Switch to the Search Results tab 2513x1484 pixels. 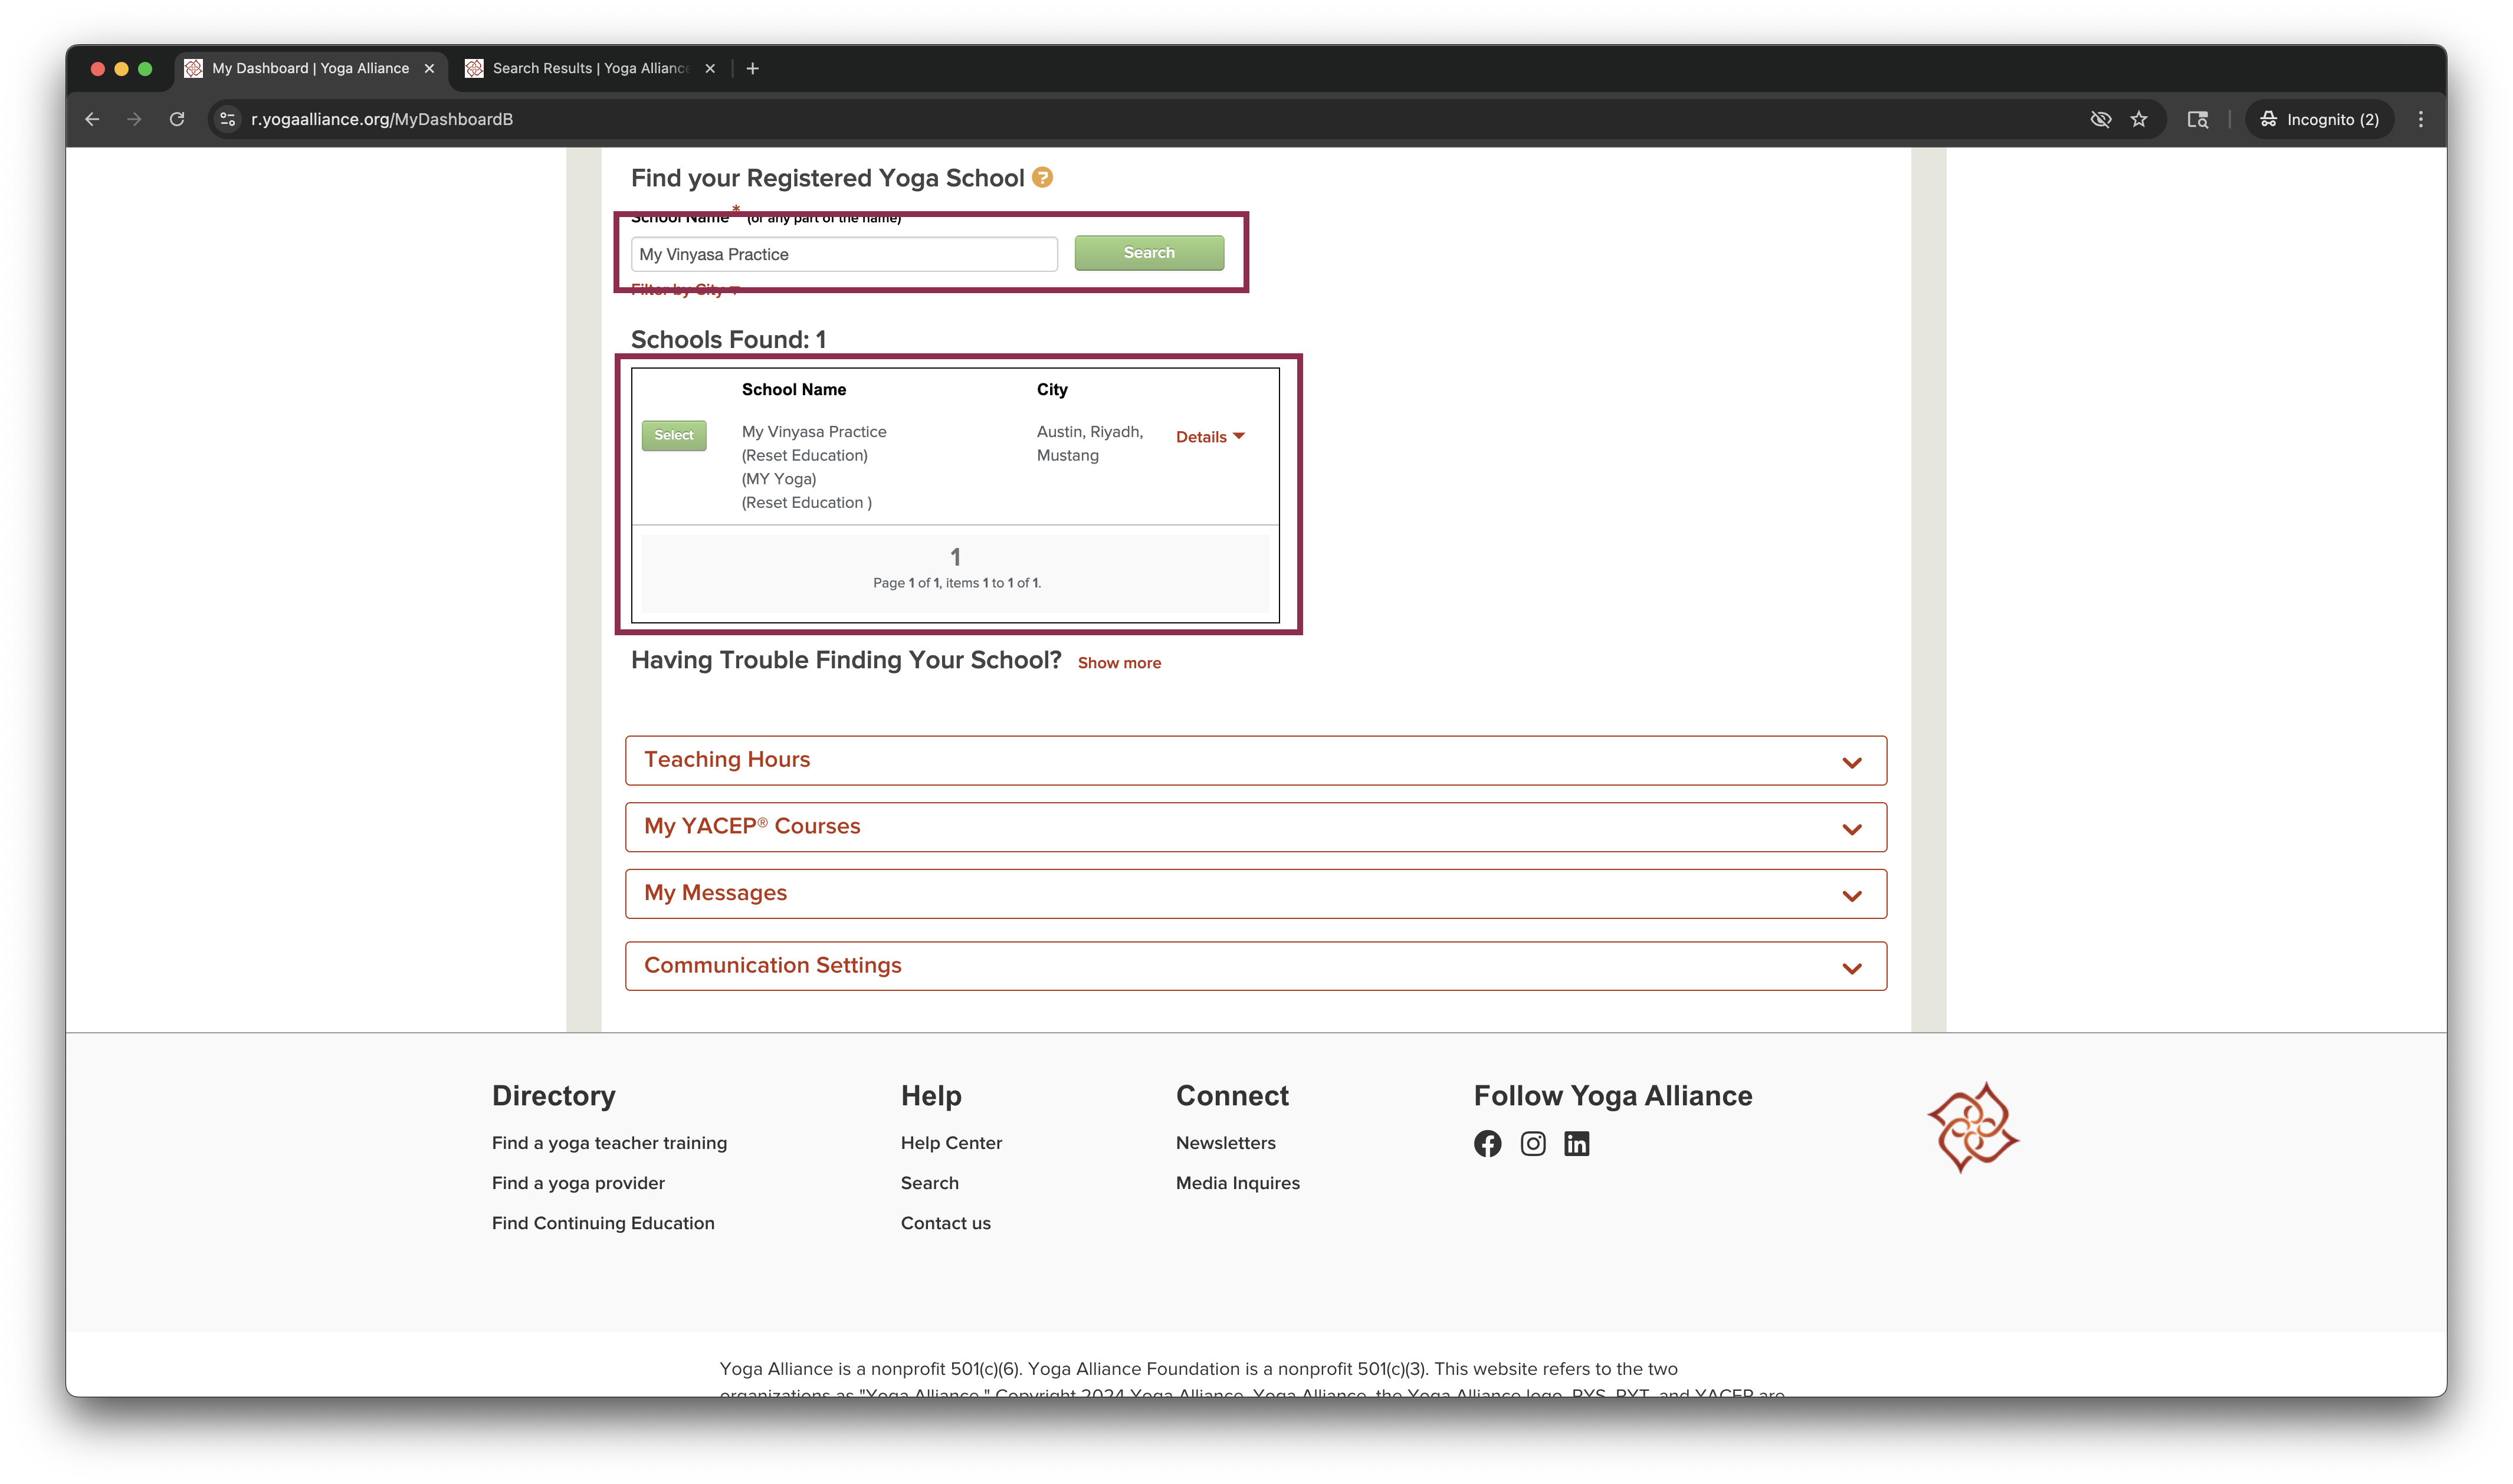[590, 68]
